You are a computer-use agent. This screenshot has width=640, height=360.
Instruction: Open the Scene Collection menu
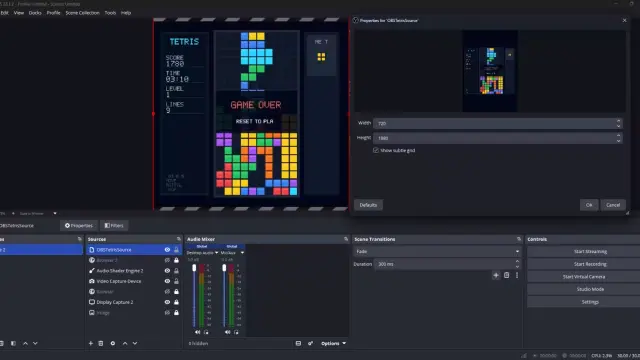[82, 13]
